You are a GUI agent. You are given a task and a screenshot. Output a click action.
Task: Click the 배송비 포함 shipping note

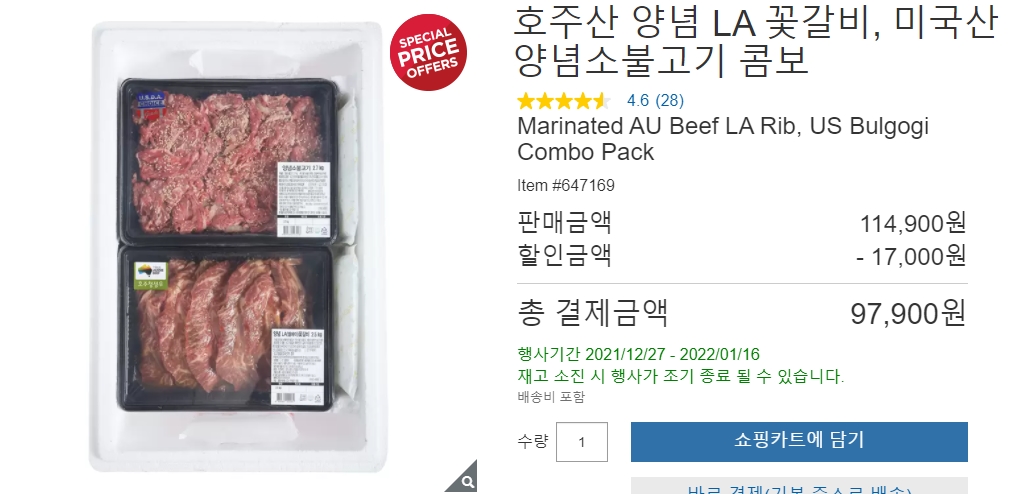(x=551, y=397)
